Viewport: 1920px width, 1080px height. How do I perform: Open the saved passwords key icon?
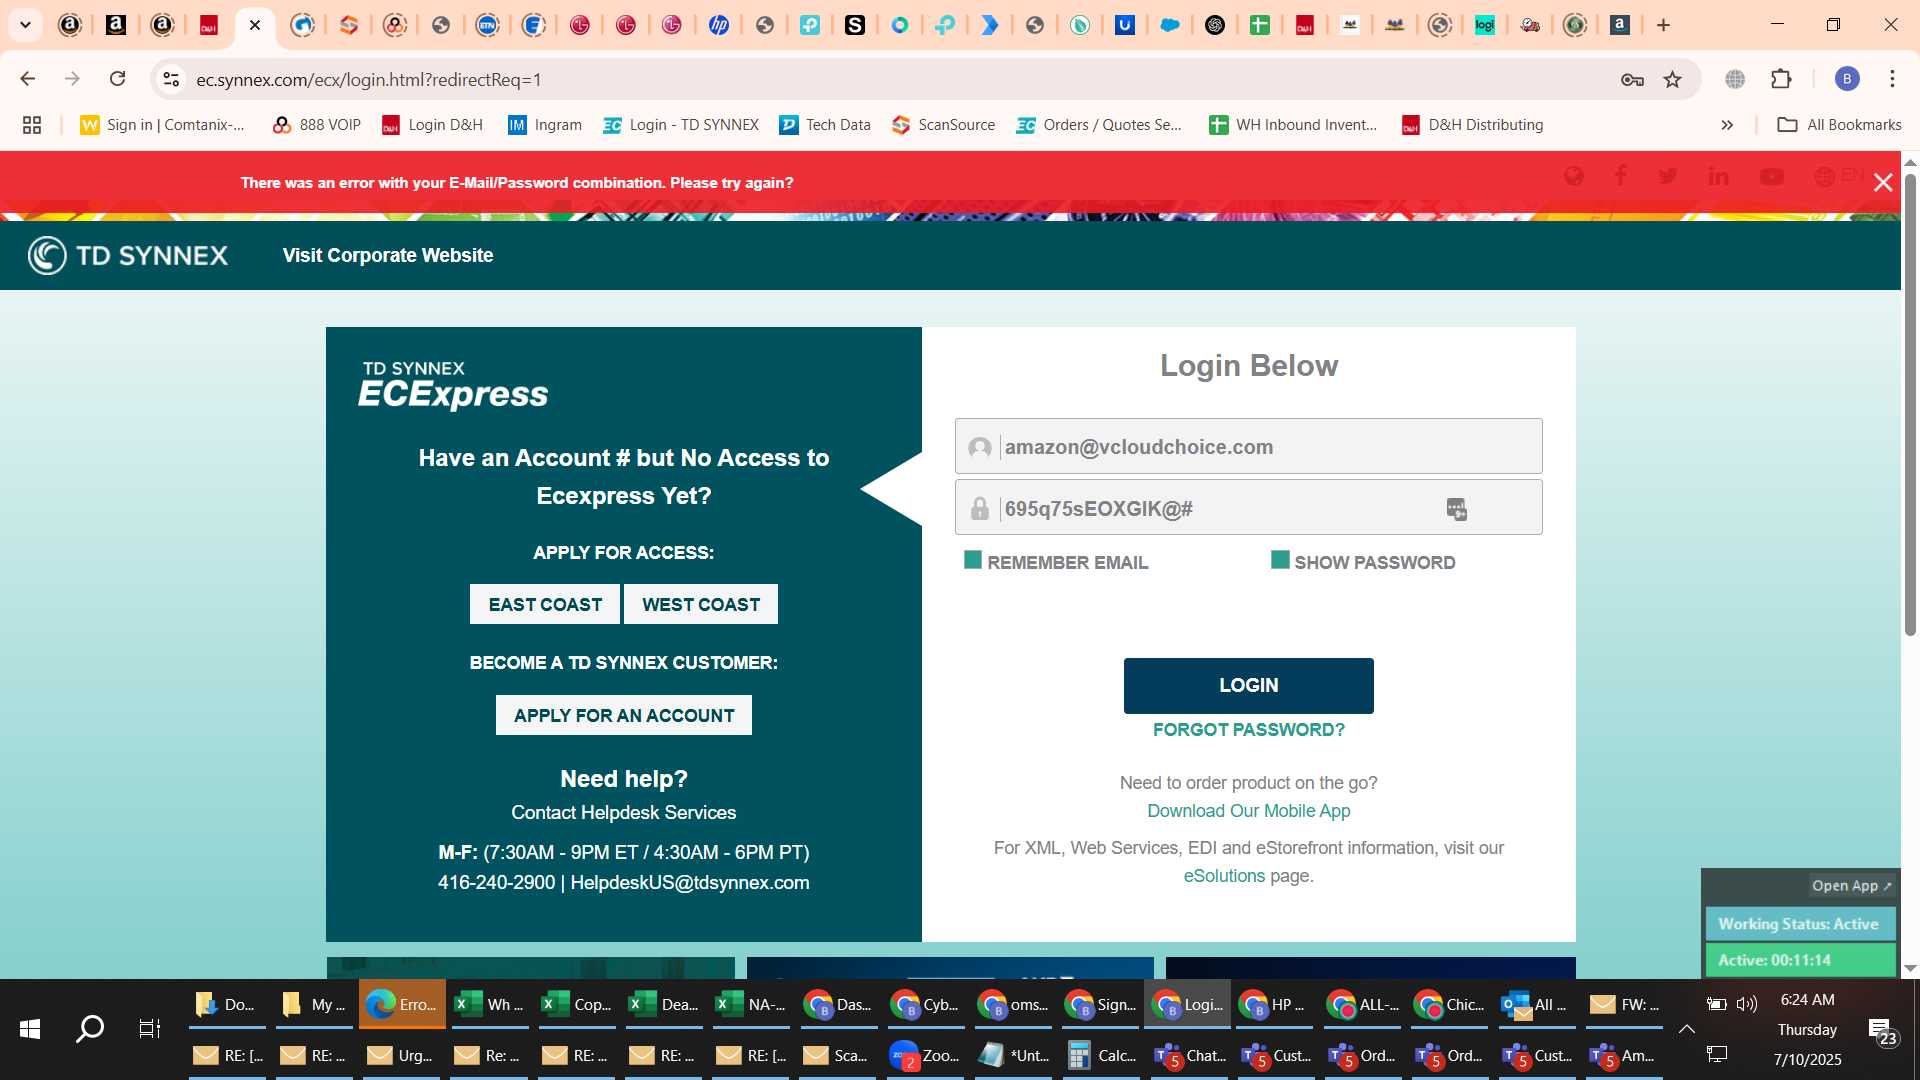[1632, 80]
